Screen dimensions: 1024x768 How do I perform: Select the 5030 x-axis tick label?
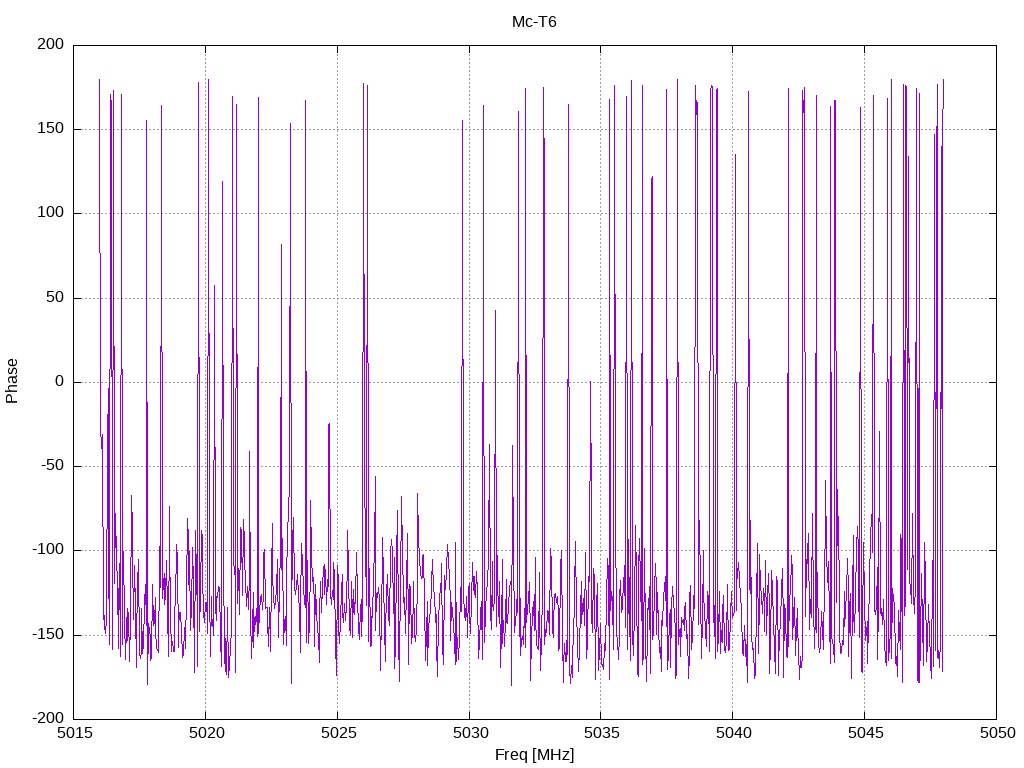coord(470,733)
